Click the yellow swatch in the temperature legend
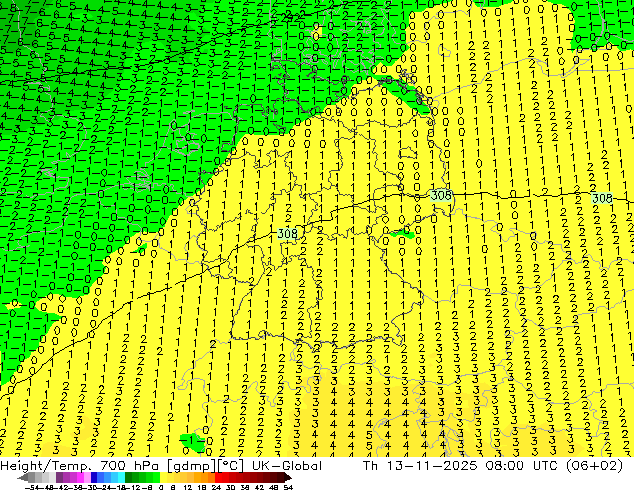The height and width of the screenshot is (490, 634). pyautogui.click(x=163, y=477)
